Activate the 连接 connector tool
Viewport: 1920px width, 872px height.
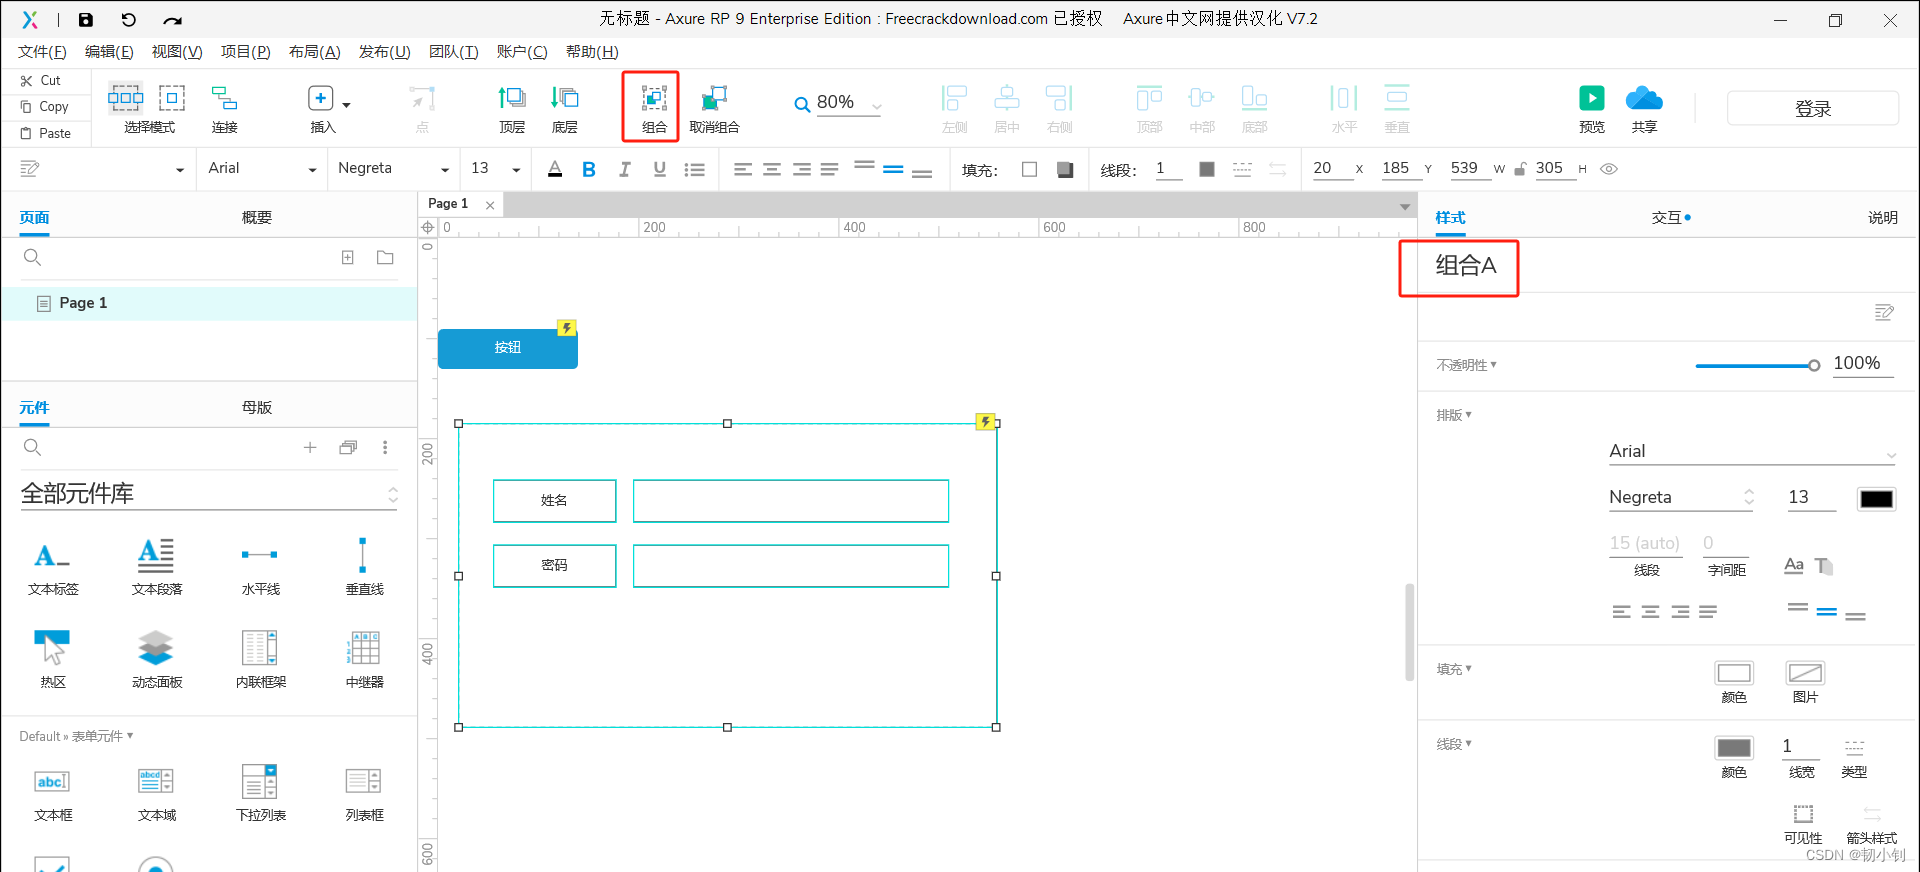click(x=225, y=98)
